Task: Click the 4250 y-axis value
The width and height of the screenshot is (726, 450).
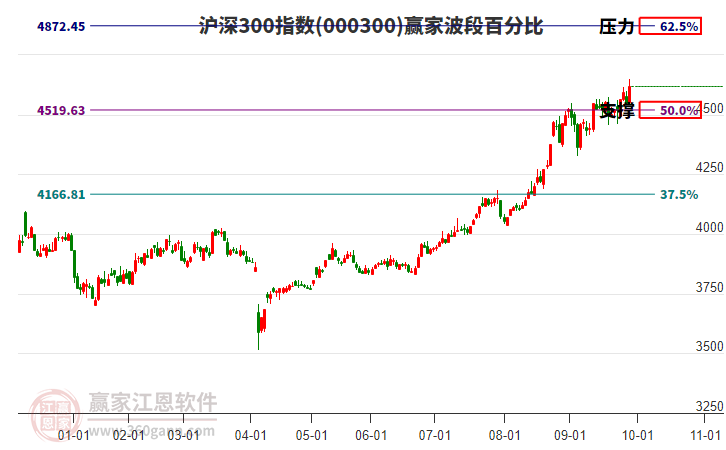Action: [709, 168]
